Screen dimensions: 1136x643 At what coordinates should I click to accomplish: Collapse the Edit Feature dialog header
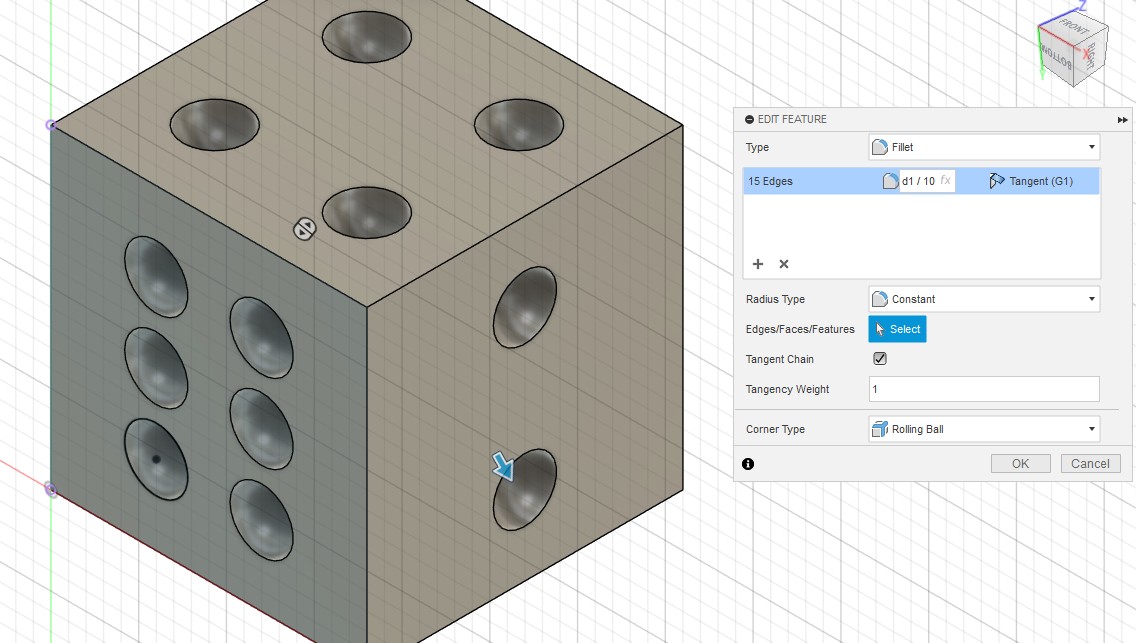(750, 119)
